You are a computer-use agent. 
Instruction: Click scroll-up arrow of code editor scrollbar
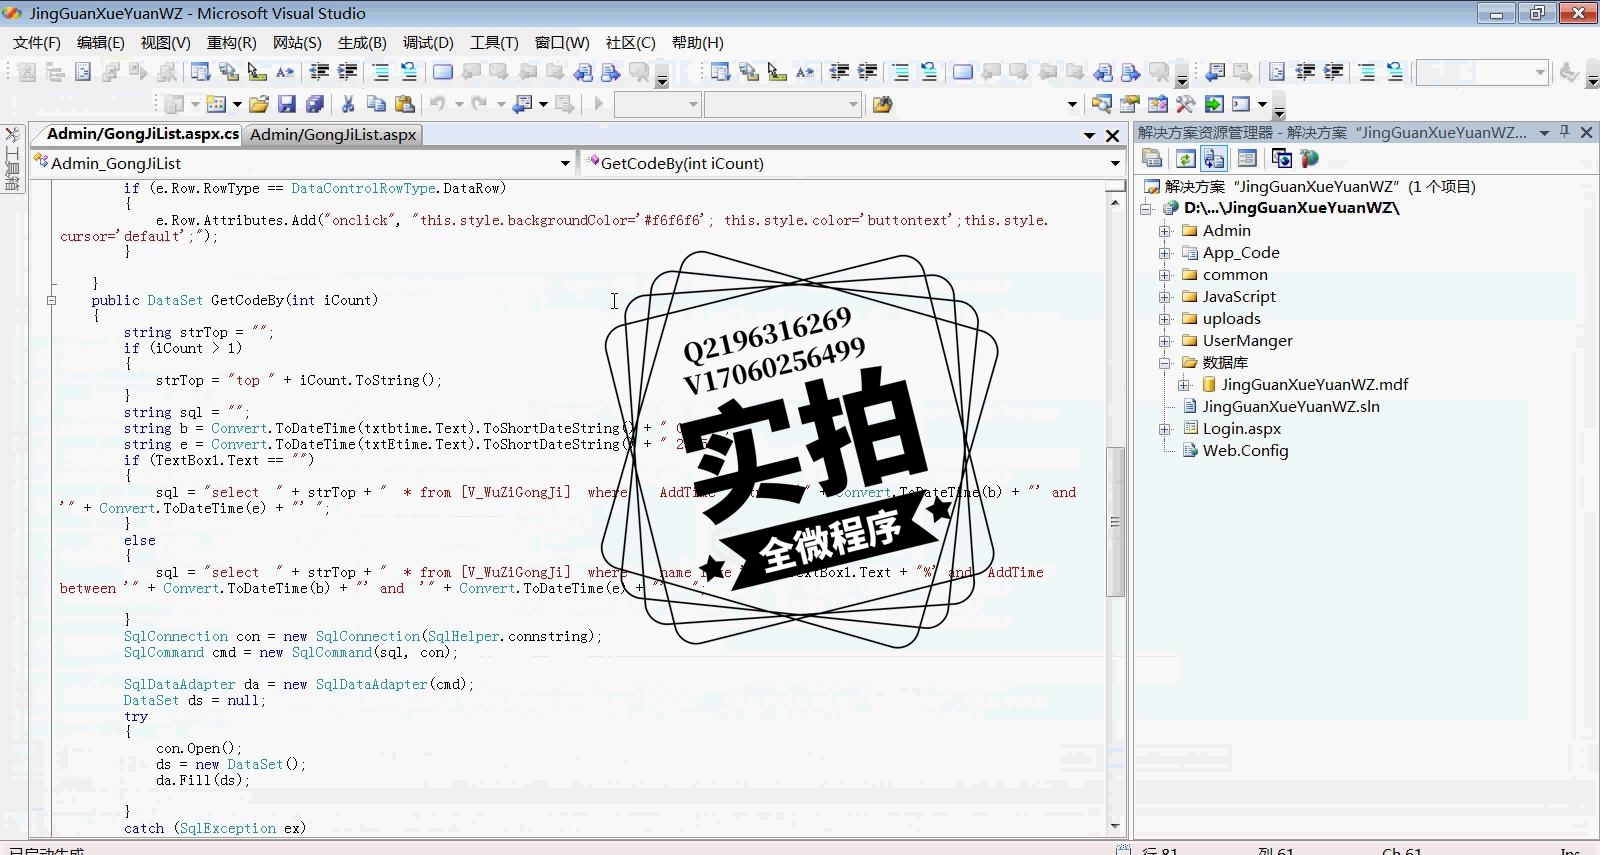[1115, 203]
